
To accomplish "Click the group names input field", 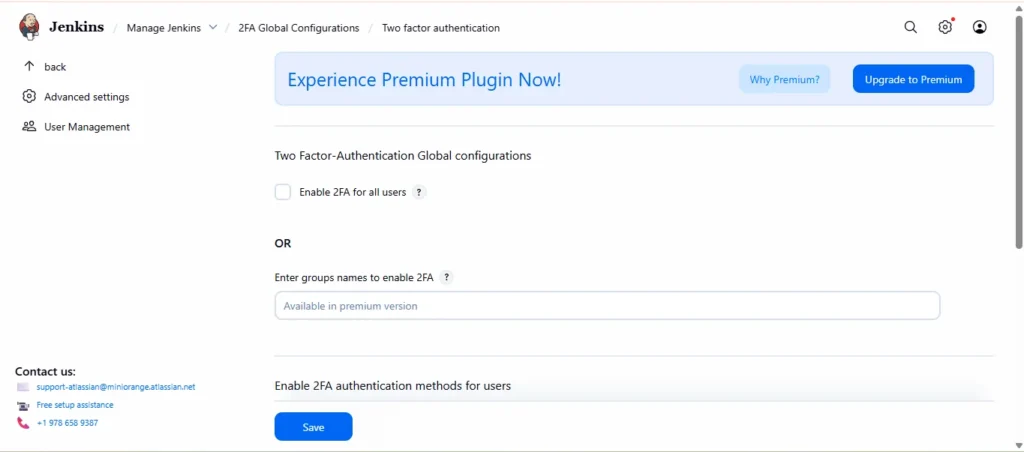I will [x=607, y=306].
